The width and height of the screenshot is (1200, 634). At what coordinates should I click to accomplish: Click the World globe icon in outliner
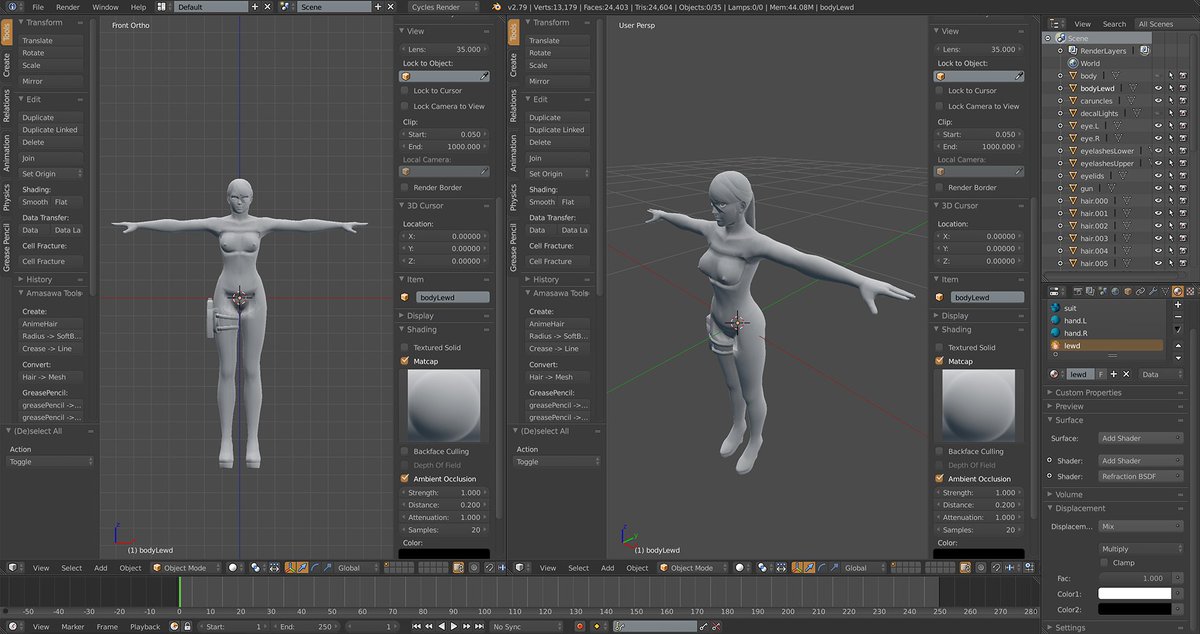pyautogui.click(x=1072, y=63)
